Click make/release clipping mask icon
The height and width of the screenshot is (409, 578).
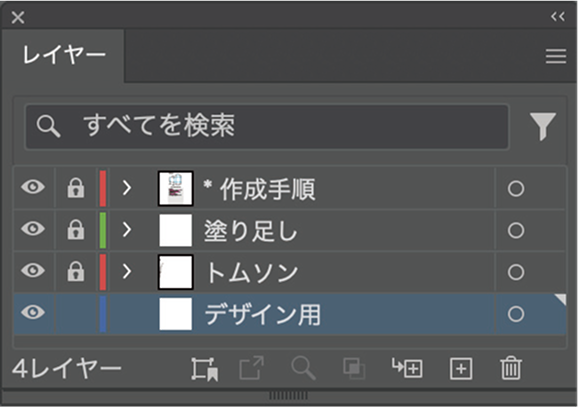(354, 368)
